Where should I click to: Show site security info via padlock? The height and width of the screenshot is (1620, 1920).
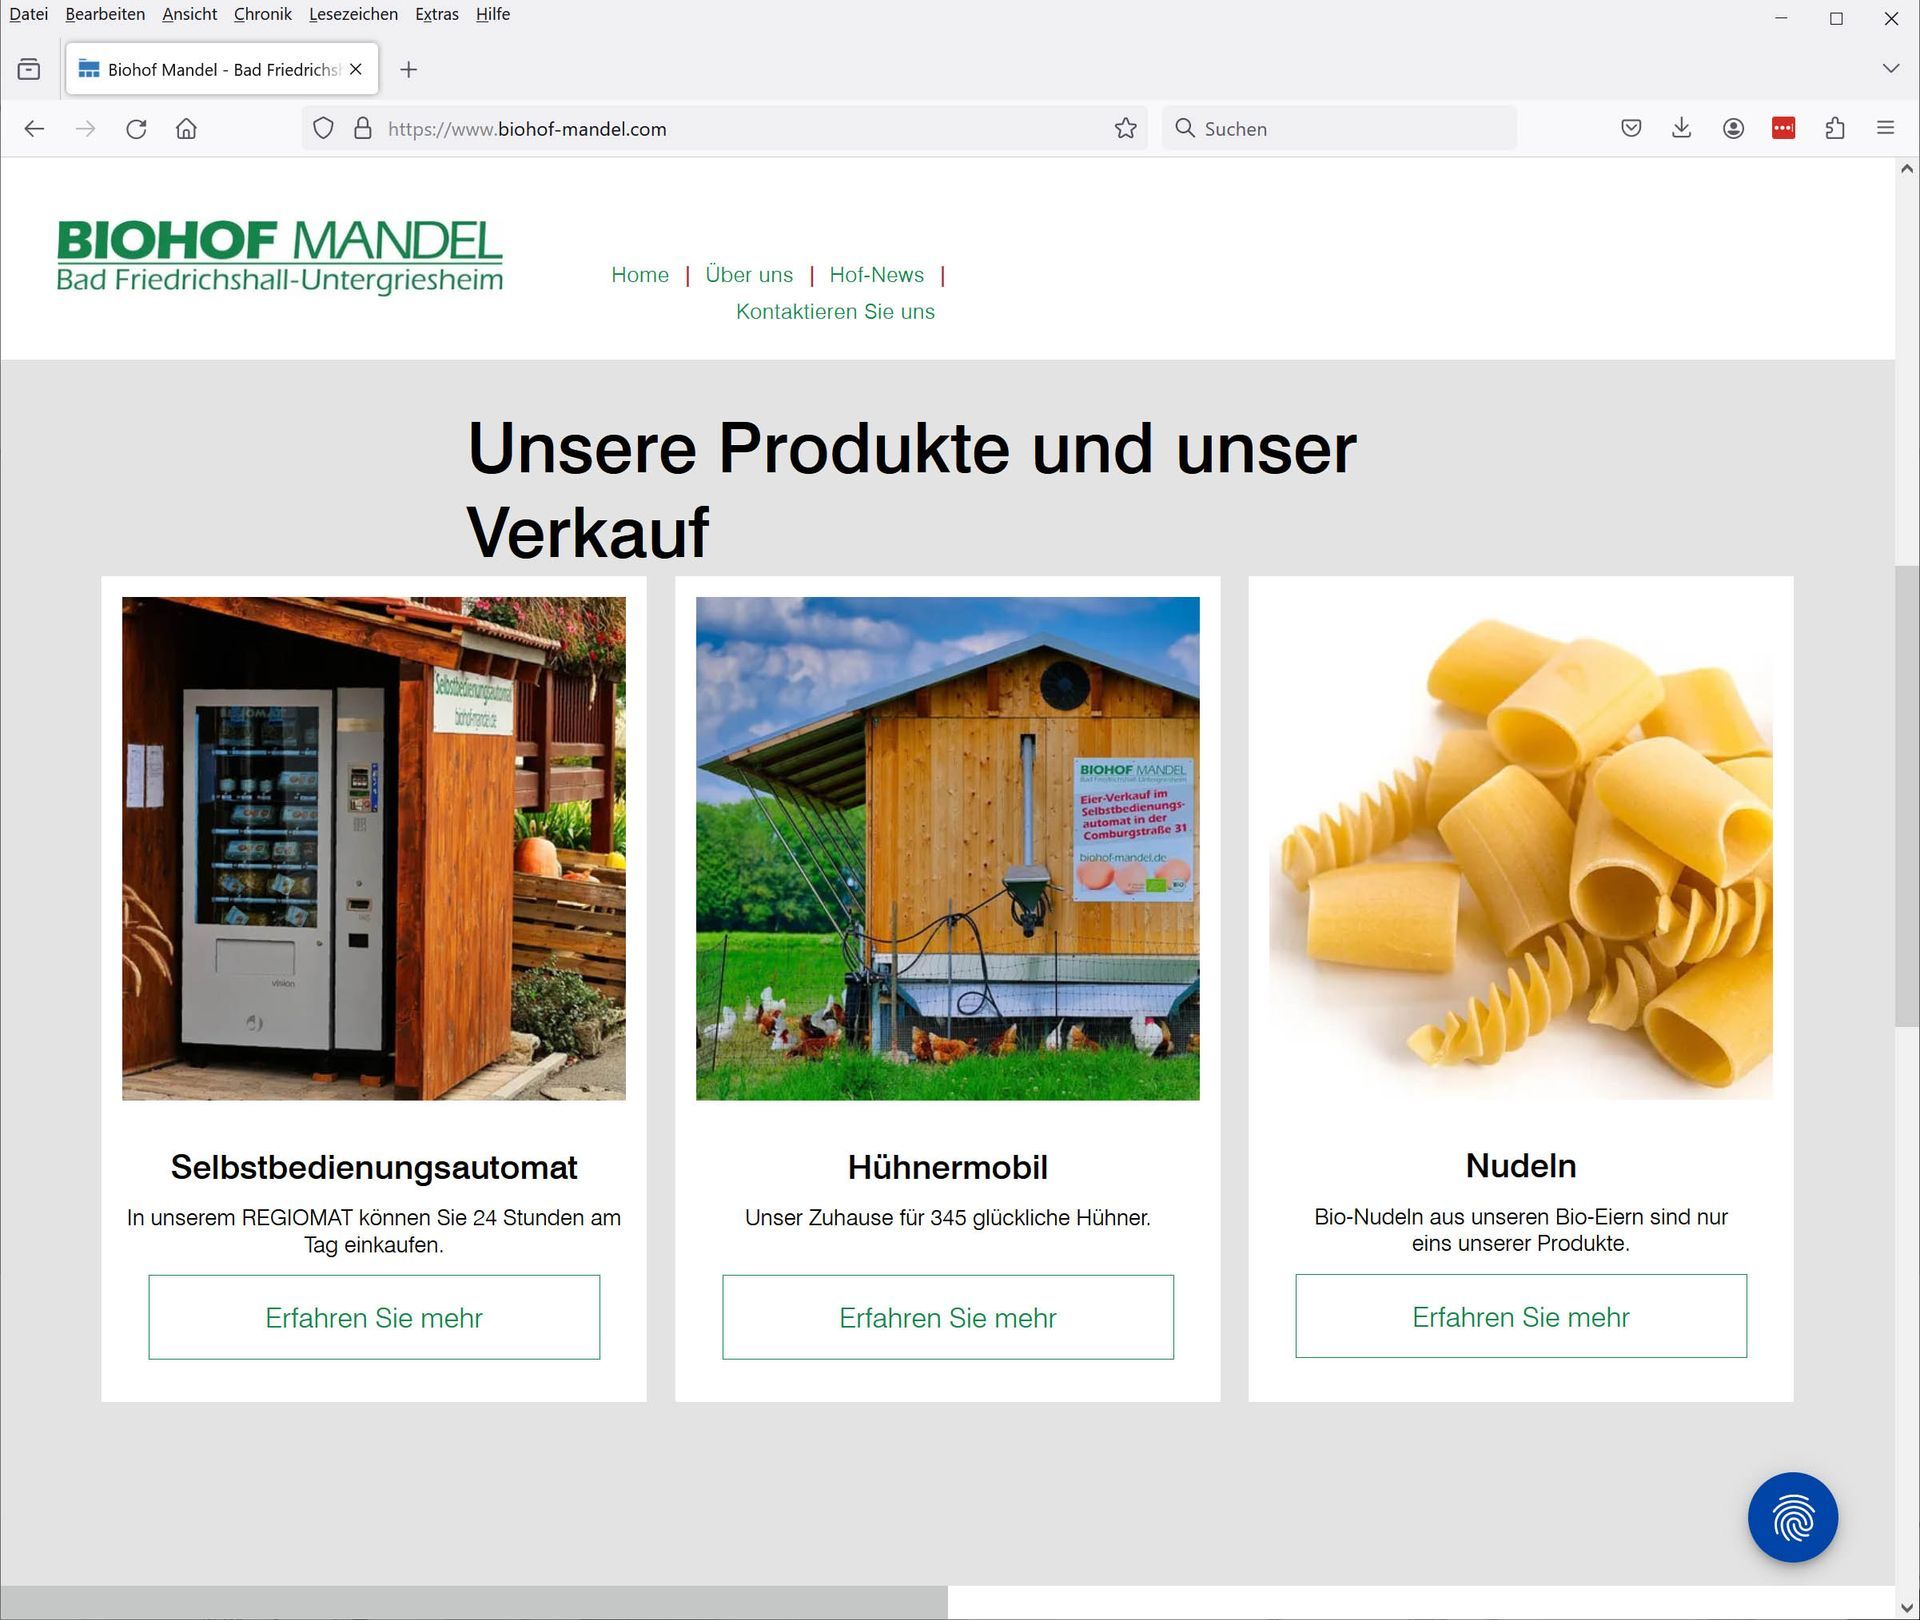(x=363, y=129)
